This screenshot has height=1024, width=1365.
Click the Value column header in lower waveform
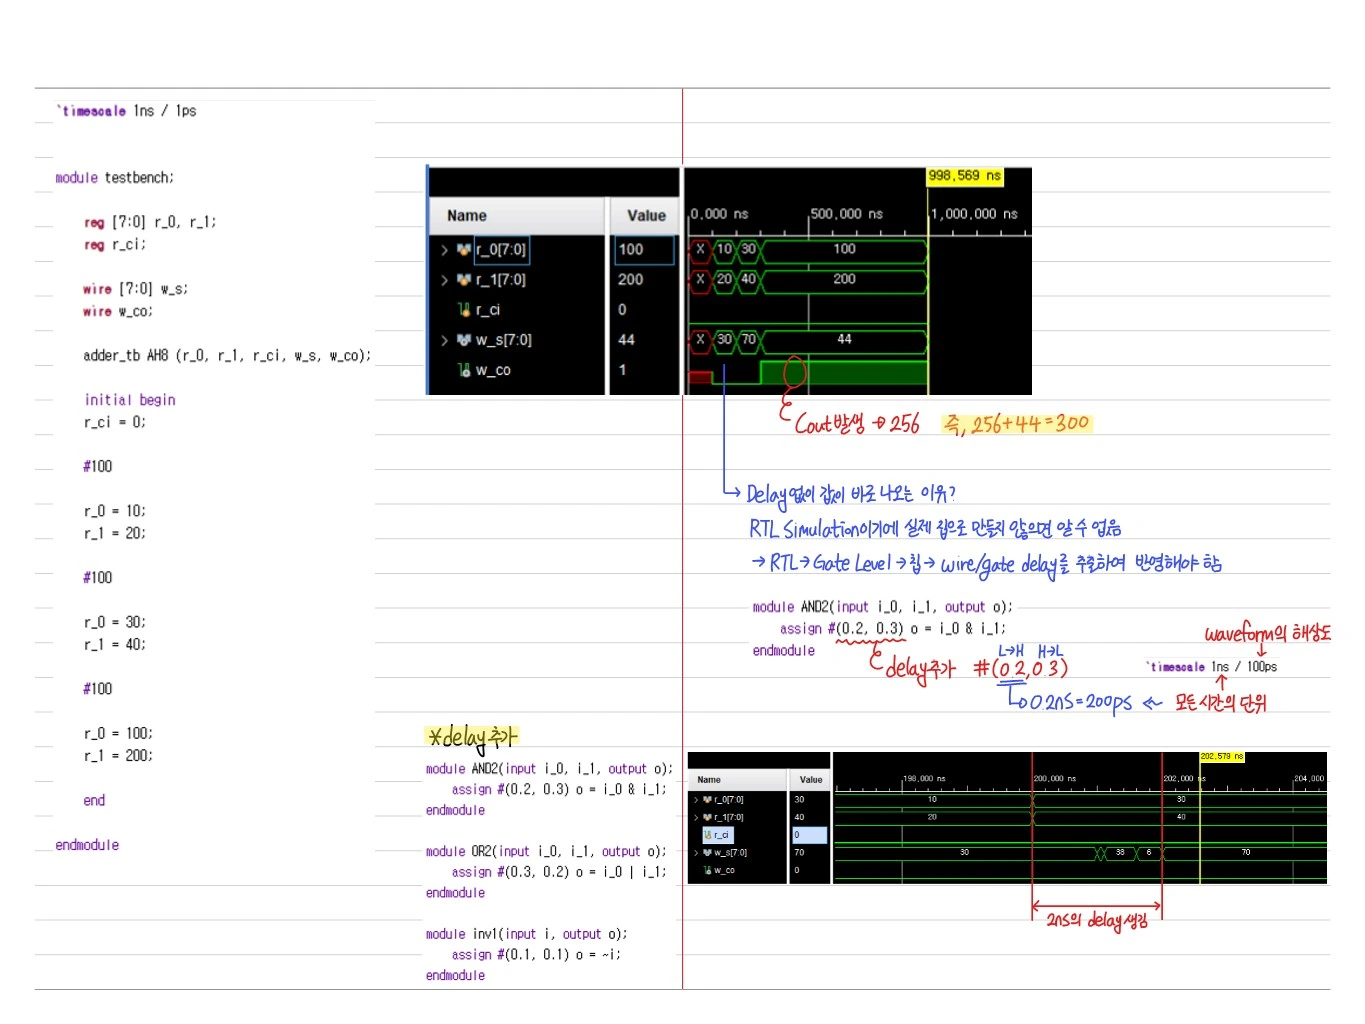click(x=810, y=780)
